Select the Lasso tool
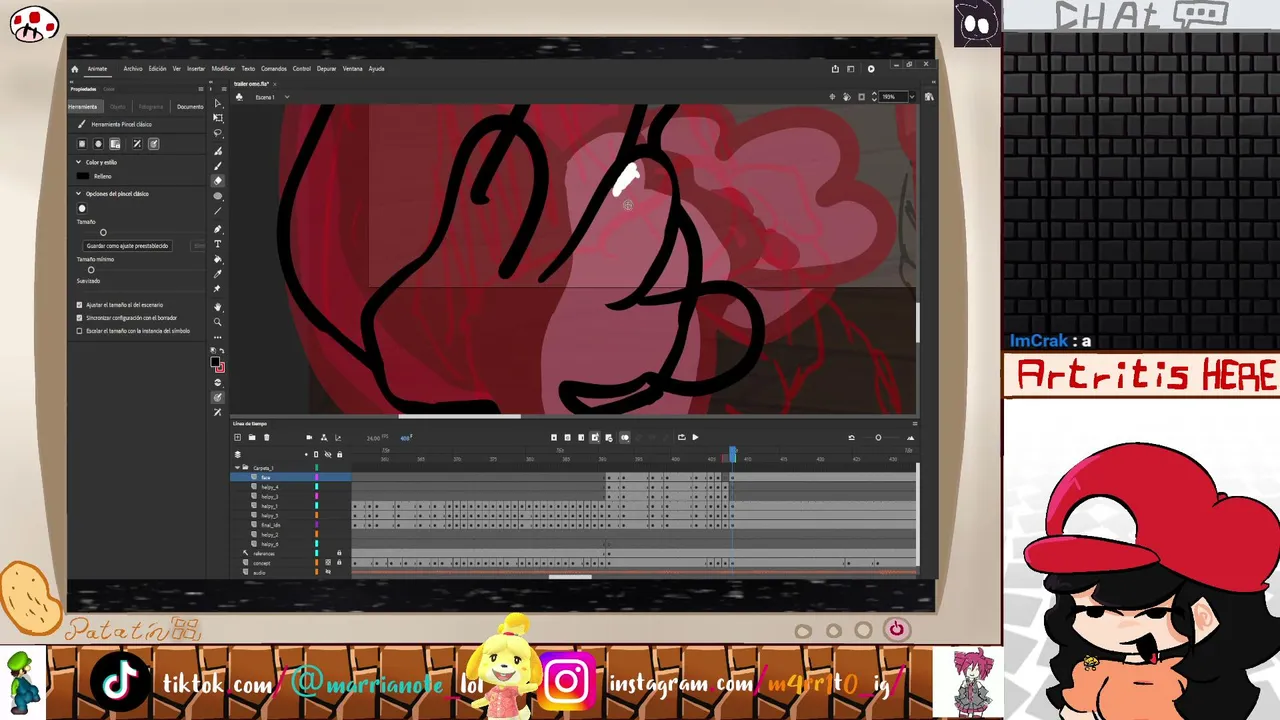Image resolution: width=1280 pixels, height=720 pixels. click(x=218, y=133)
